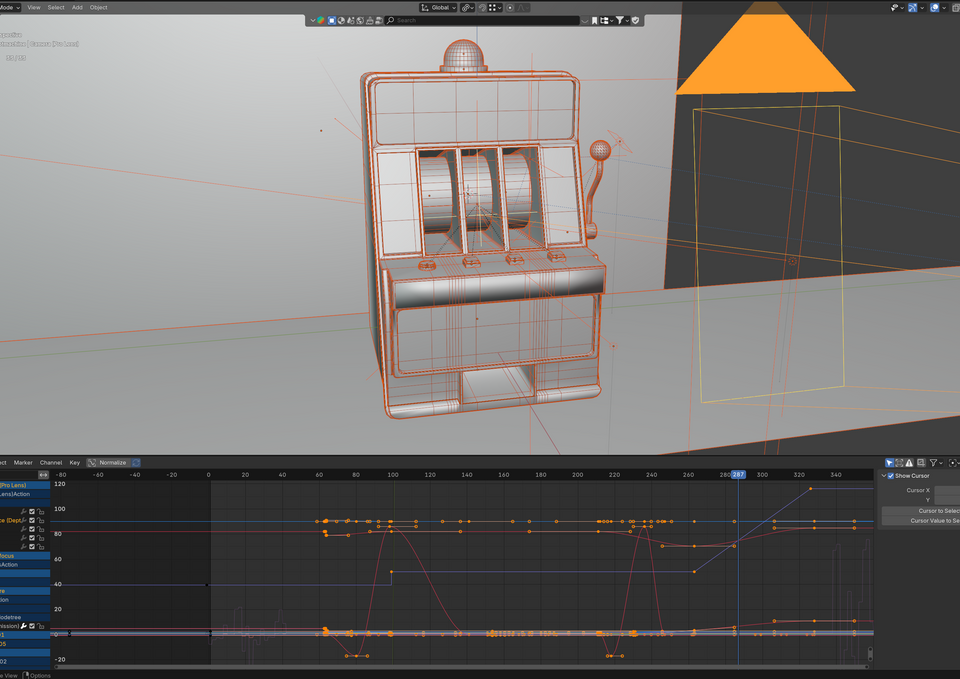Toggle lock icon on Emission channel row
The image size is (960, 679).
pos(40,626)
